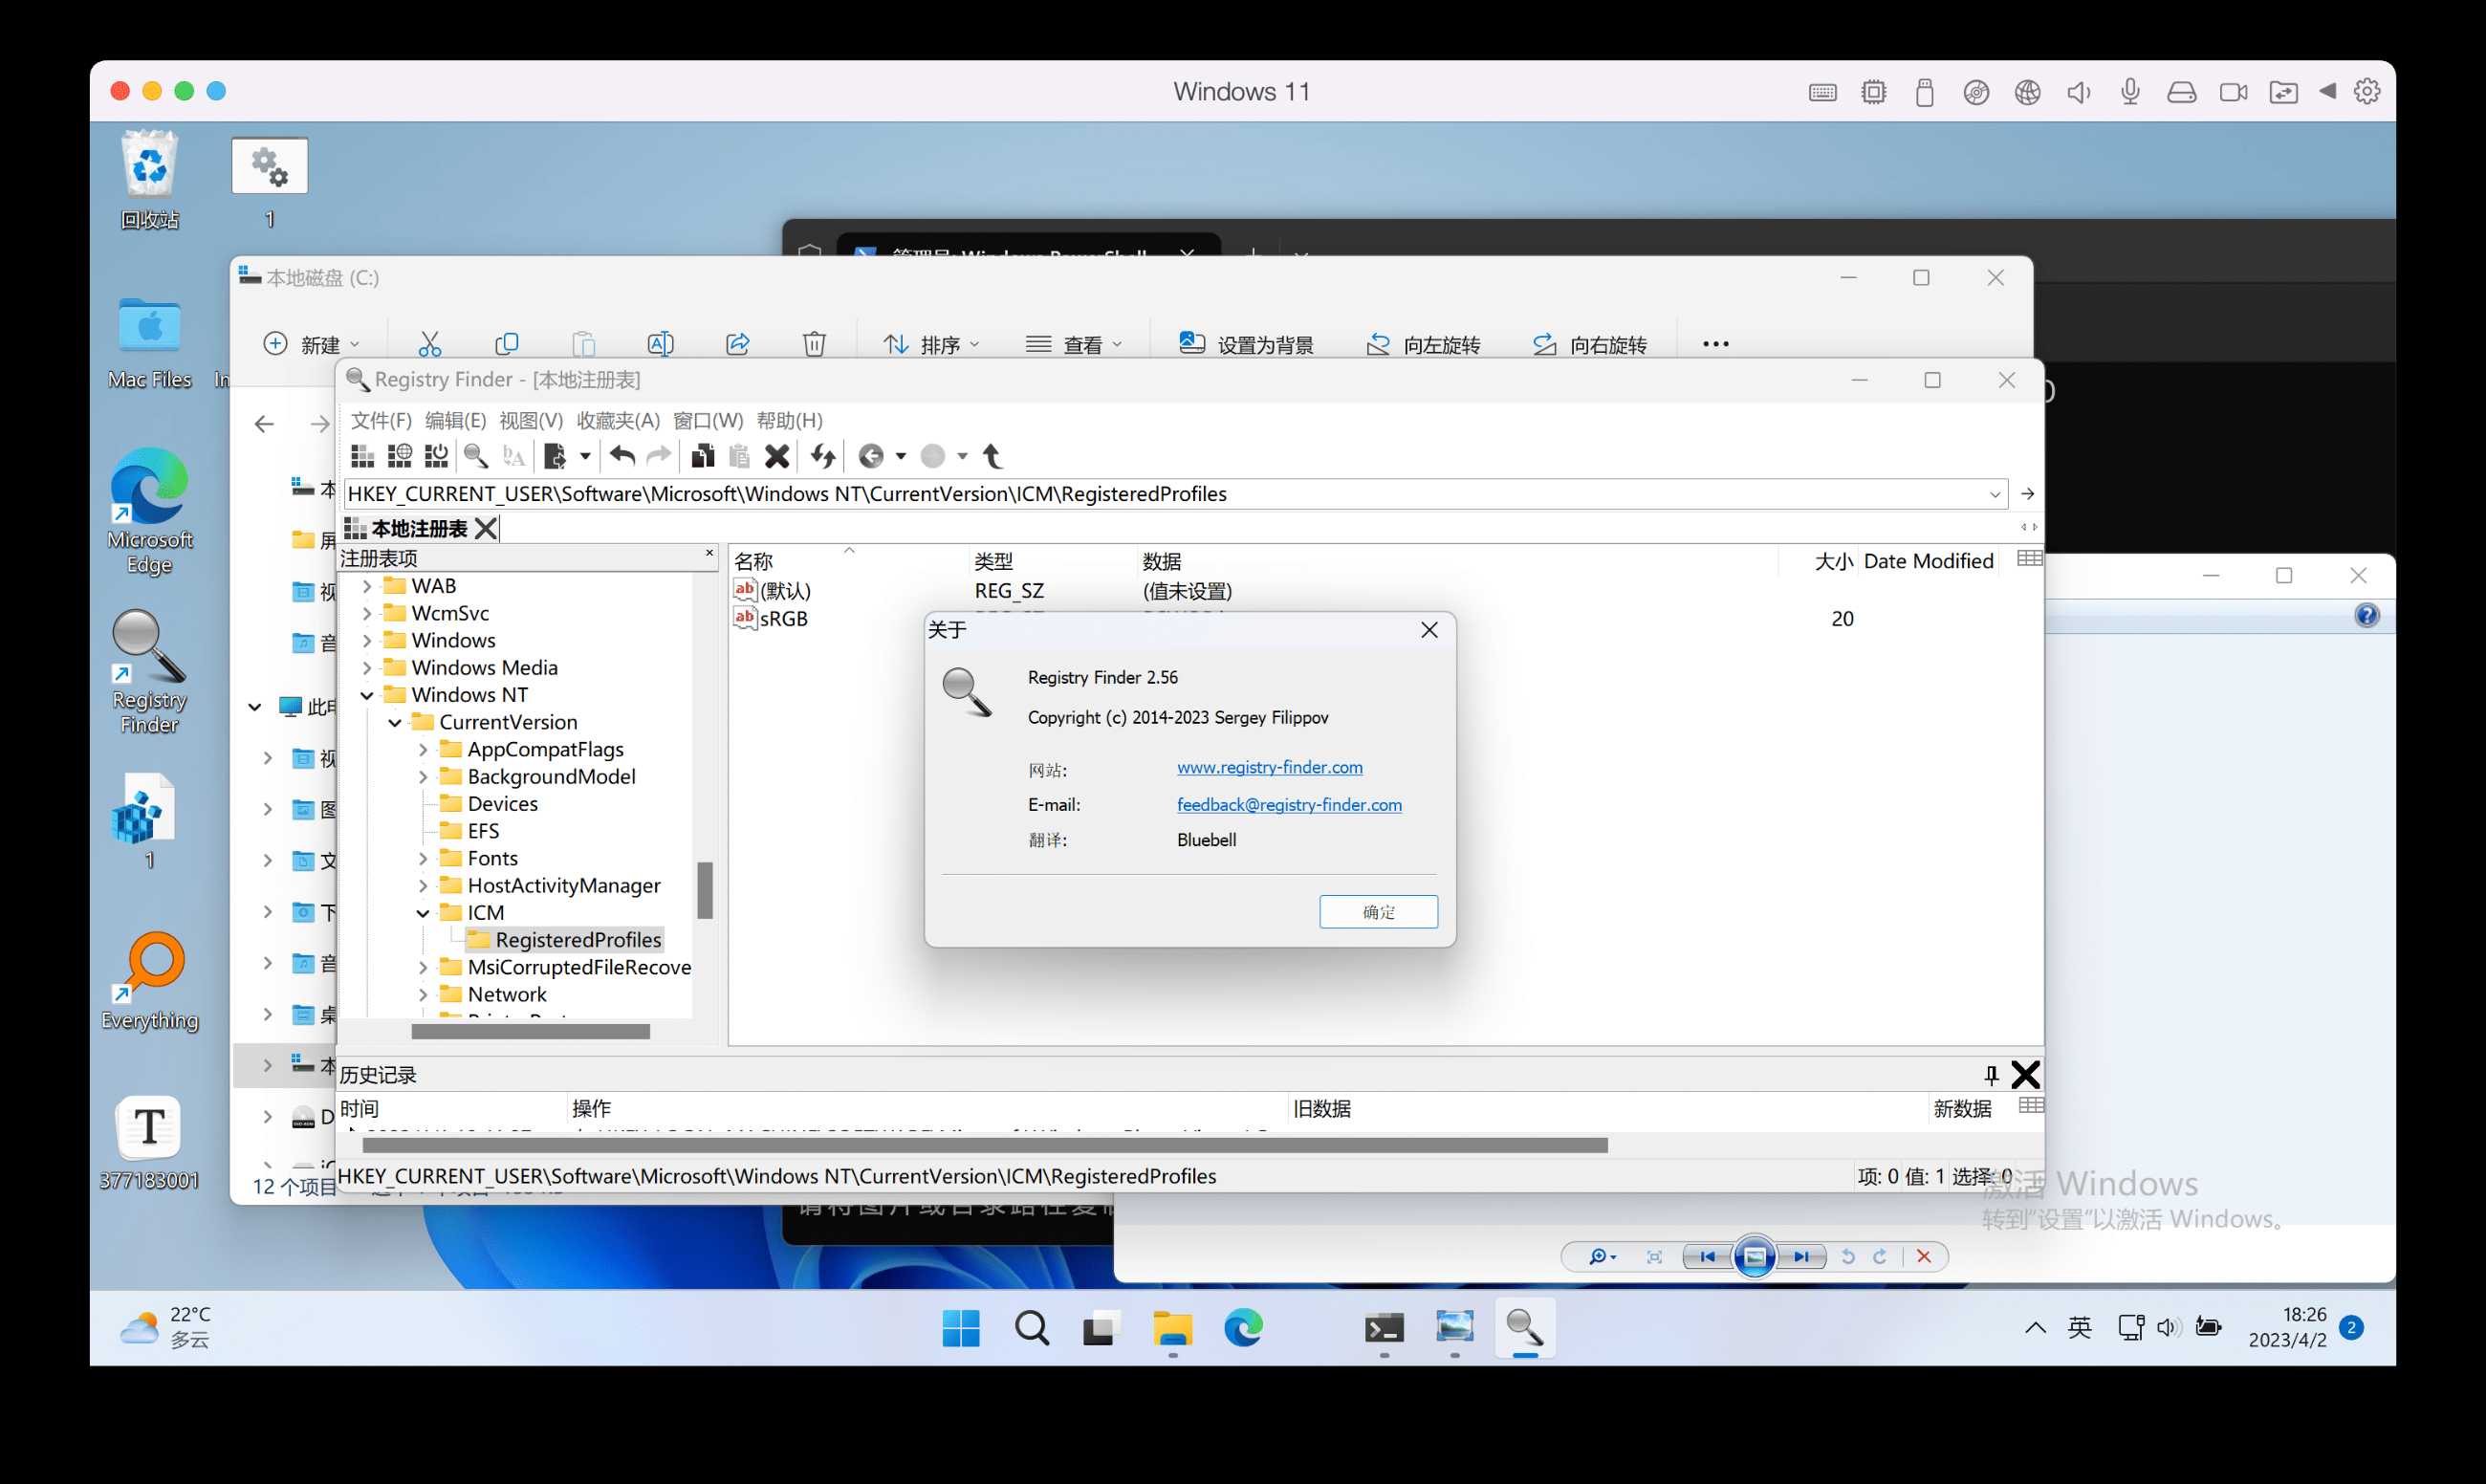This screenshot has height=1484, width=2486.
Task: Click 向右旋转 rotate right button
Action: click(x=1590, y=344)
